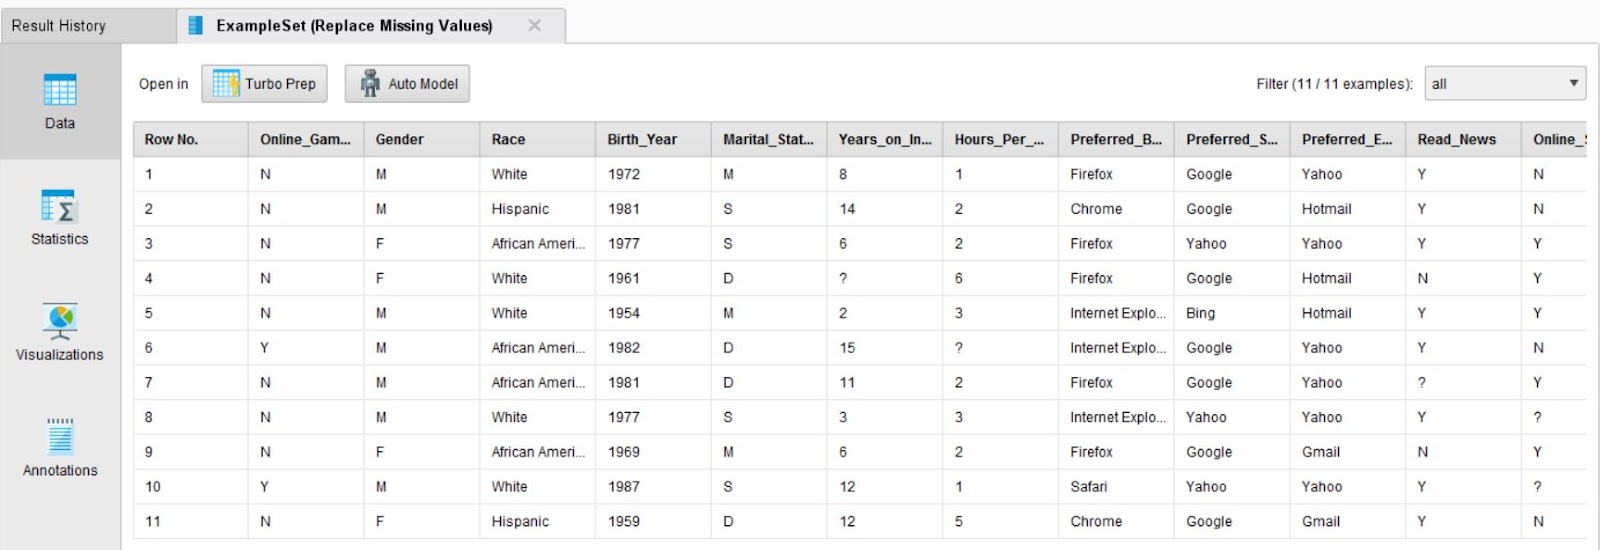
Task: Open the Filter examples dropdown
Action: (1505, 84)
